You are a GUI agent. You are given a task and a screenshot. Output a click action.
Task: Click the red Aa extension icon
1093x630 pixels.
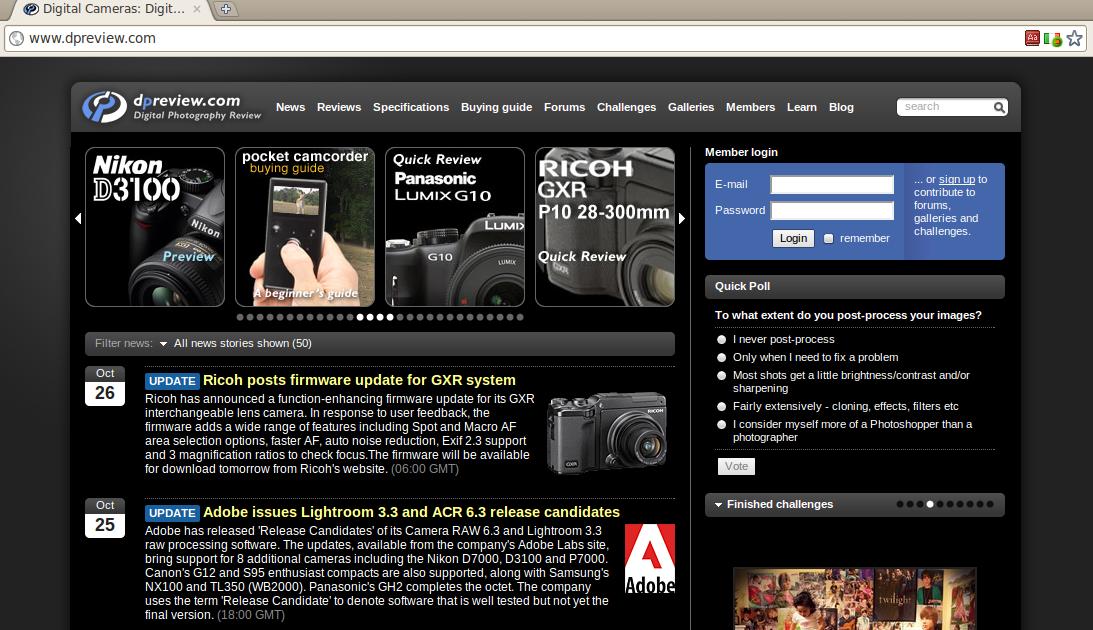click(x=1032, y=38)
